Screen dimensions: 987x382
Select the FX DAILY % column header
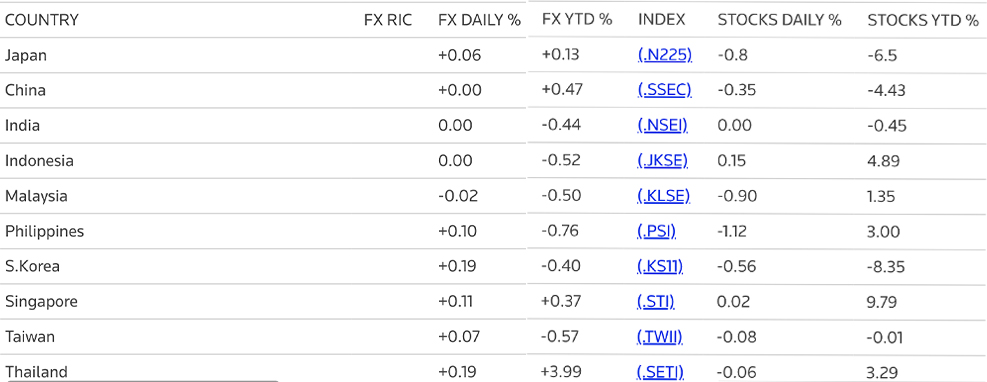coord(480,20)
